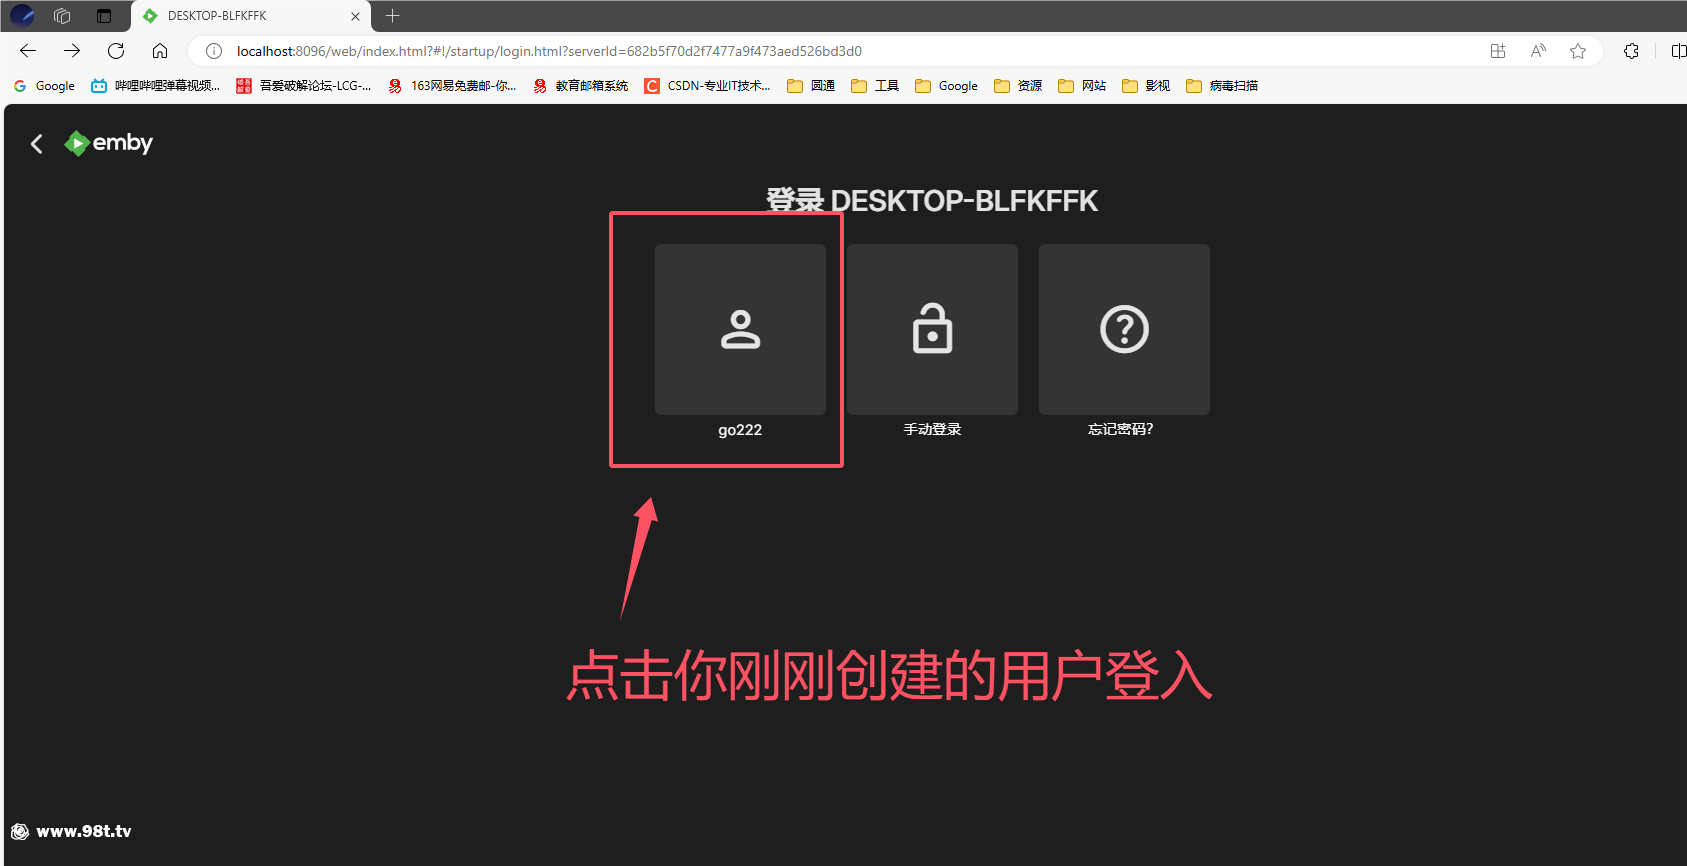Expand the Google bookmark folder
1687x866 pixels.
pyautogui.click(x=946, y=86)
